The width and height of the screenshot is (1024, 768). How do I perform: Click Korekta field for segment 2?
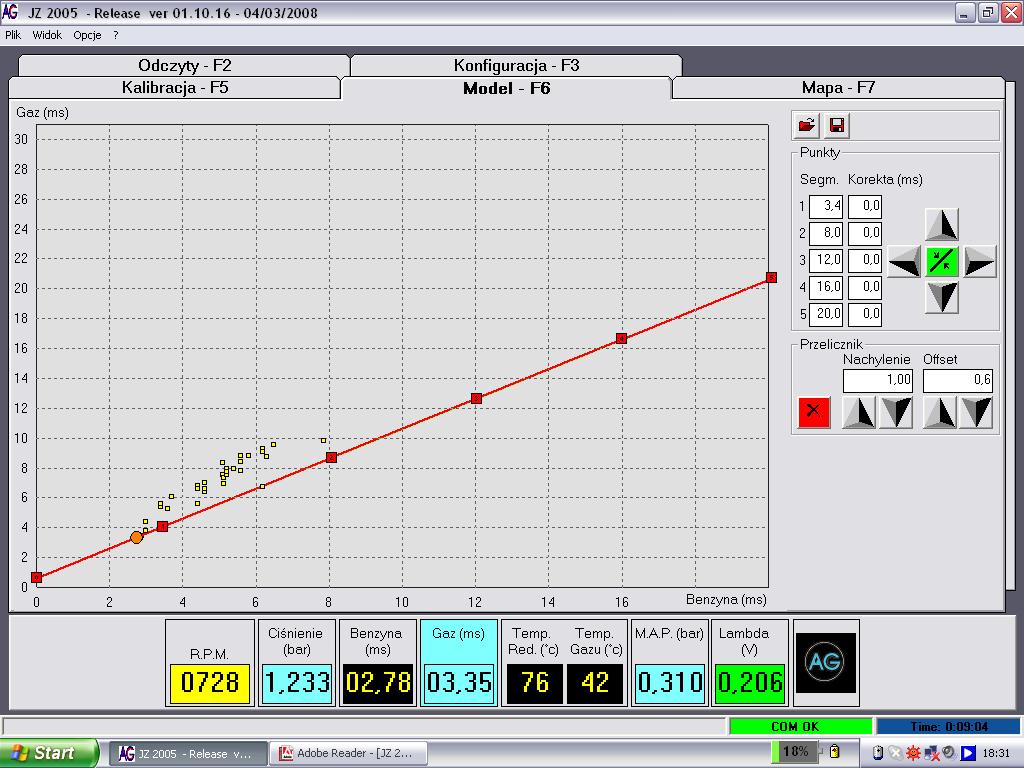click(x=865, y=233)
